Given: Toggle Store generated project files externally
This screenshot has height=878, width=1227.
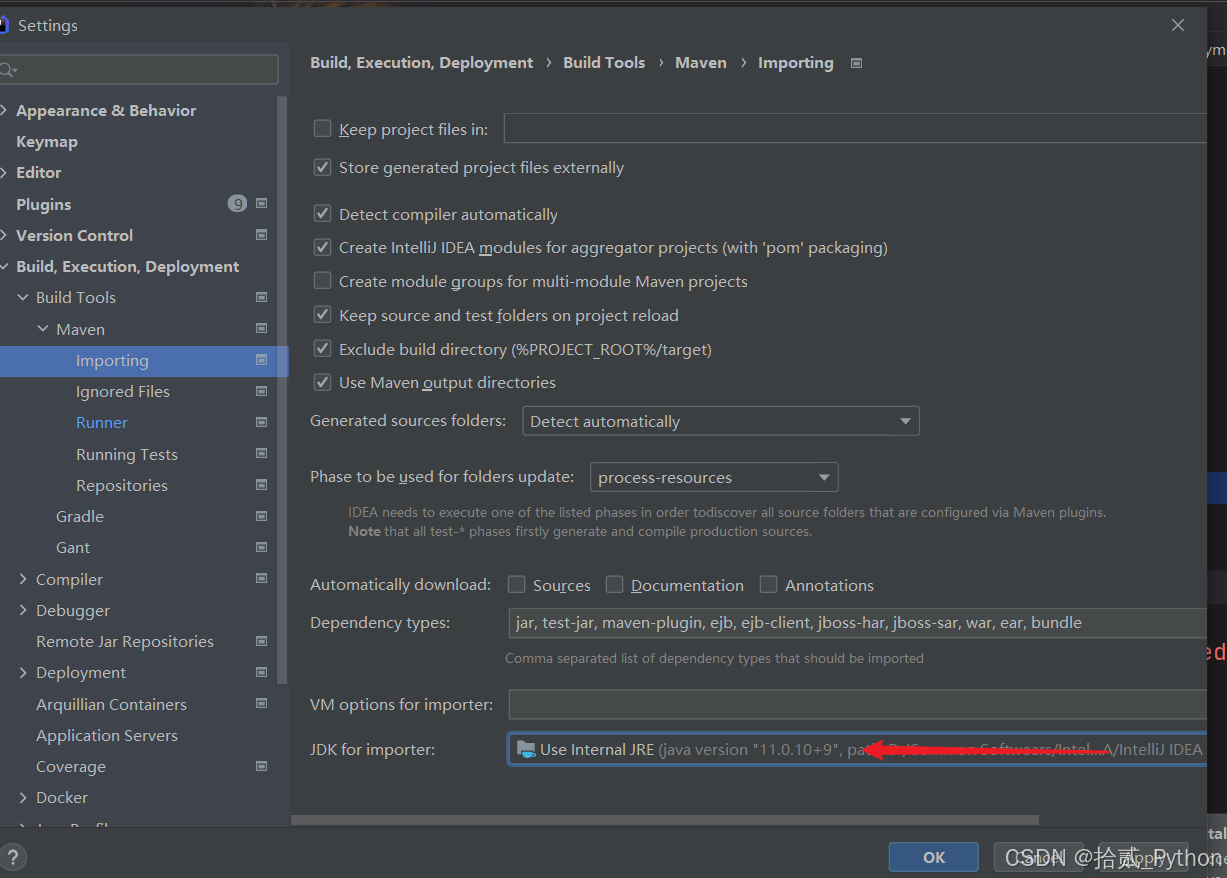Looking at the screenshot, I should 322,167.
